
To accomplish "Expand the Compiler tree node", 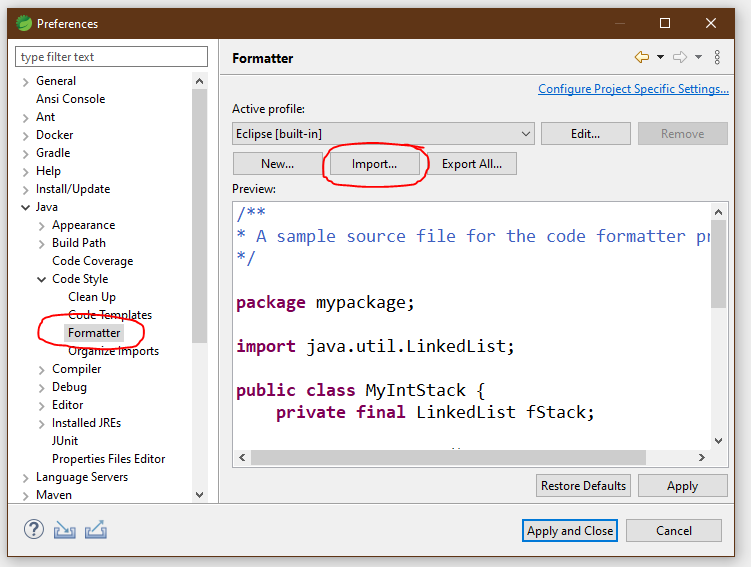I will (42, 370).
